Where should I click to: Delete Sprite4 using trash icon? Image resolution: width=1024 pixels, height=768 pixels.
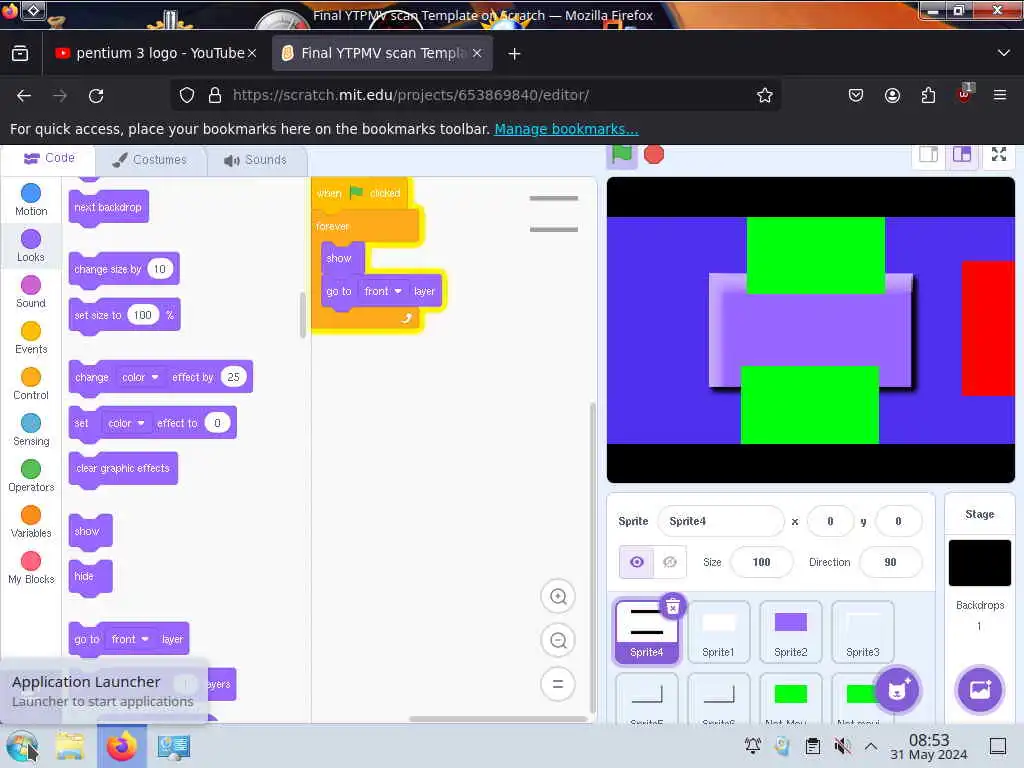(x=673, y=607)
